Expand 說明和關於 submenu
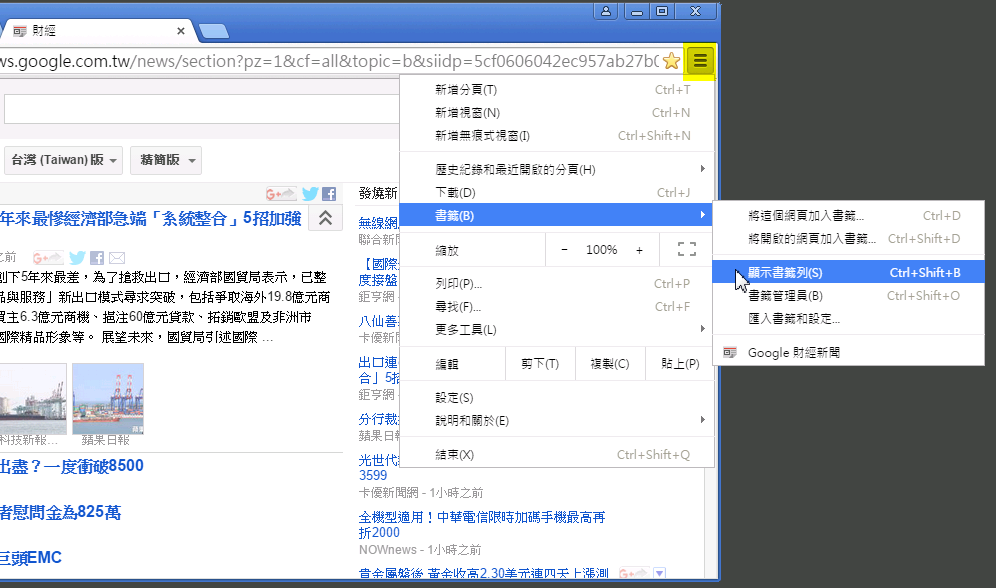The height and width of the screenshot is (588, 996). (x=557, y=420)
